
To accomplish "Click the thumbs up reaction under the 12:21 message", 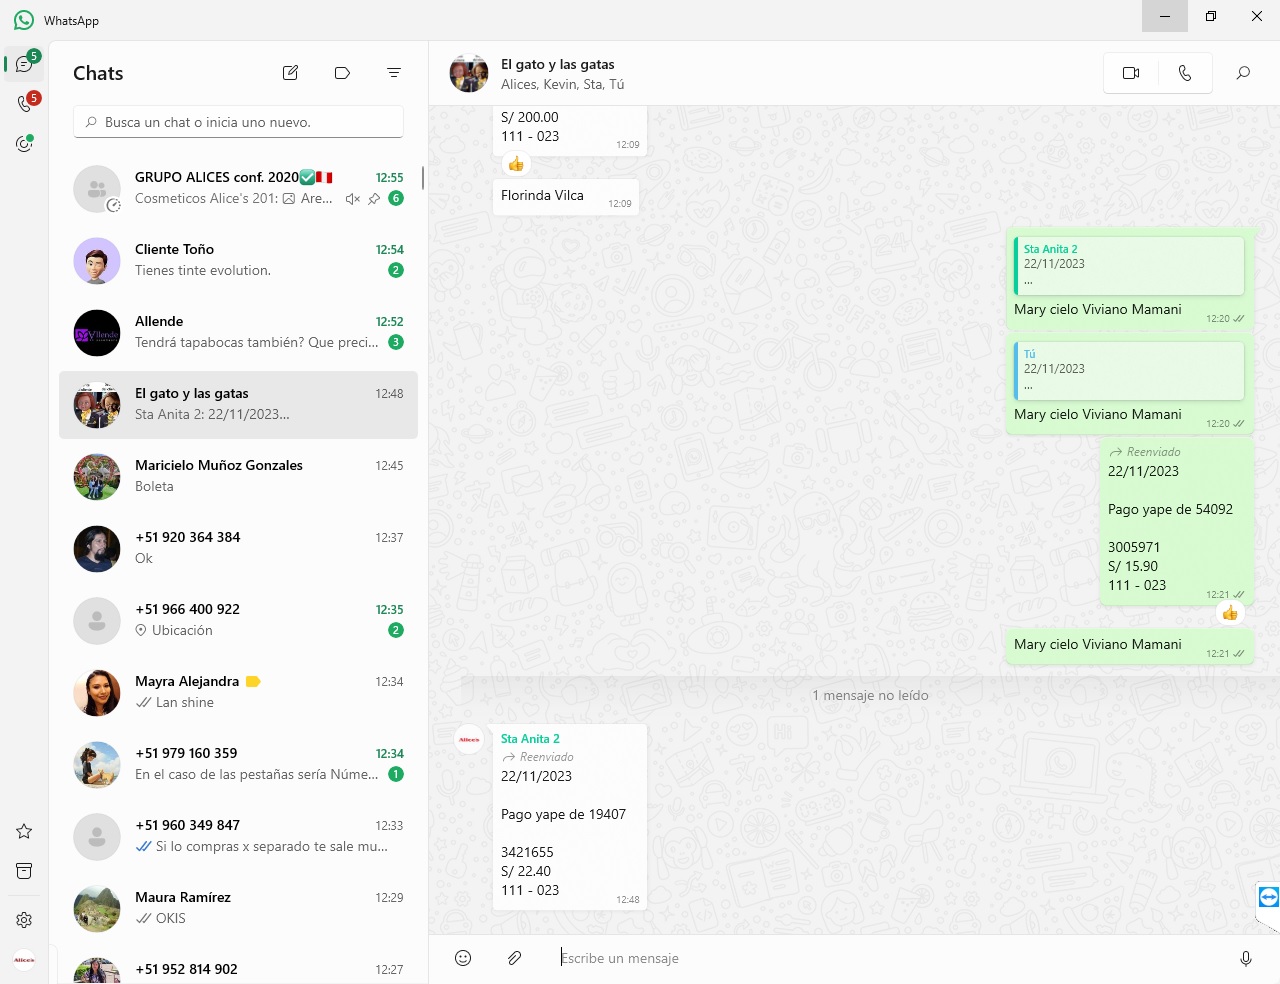I will 1230,613.
